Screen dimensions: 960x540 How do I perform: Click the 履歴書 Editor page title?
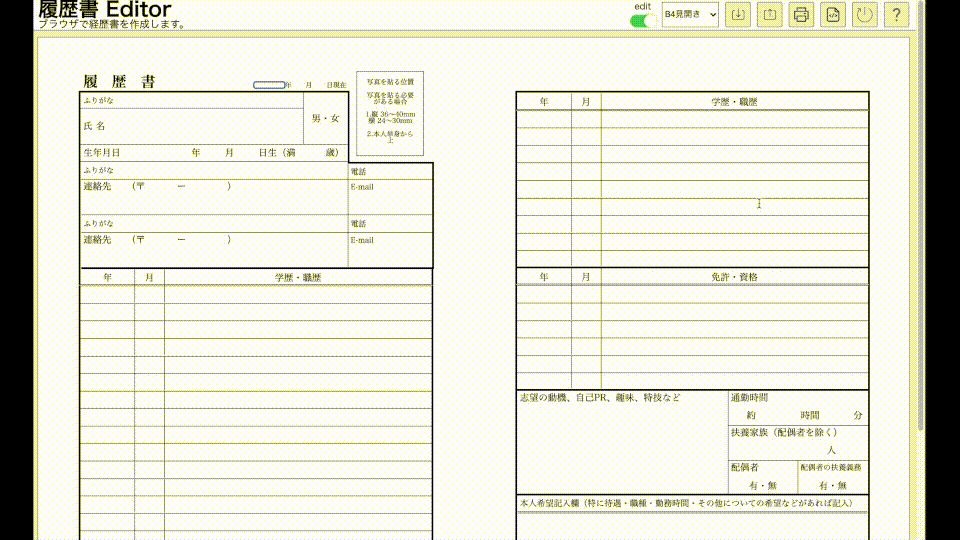click(x=105, y=10)
